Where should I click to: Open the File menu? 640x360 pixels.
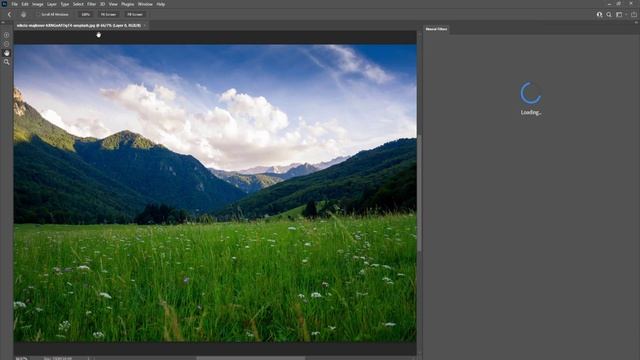(x=14, y=4)
